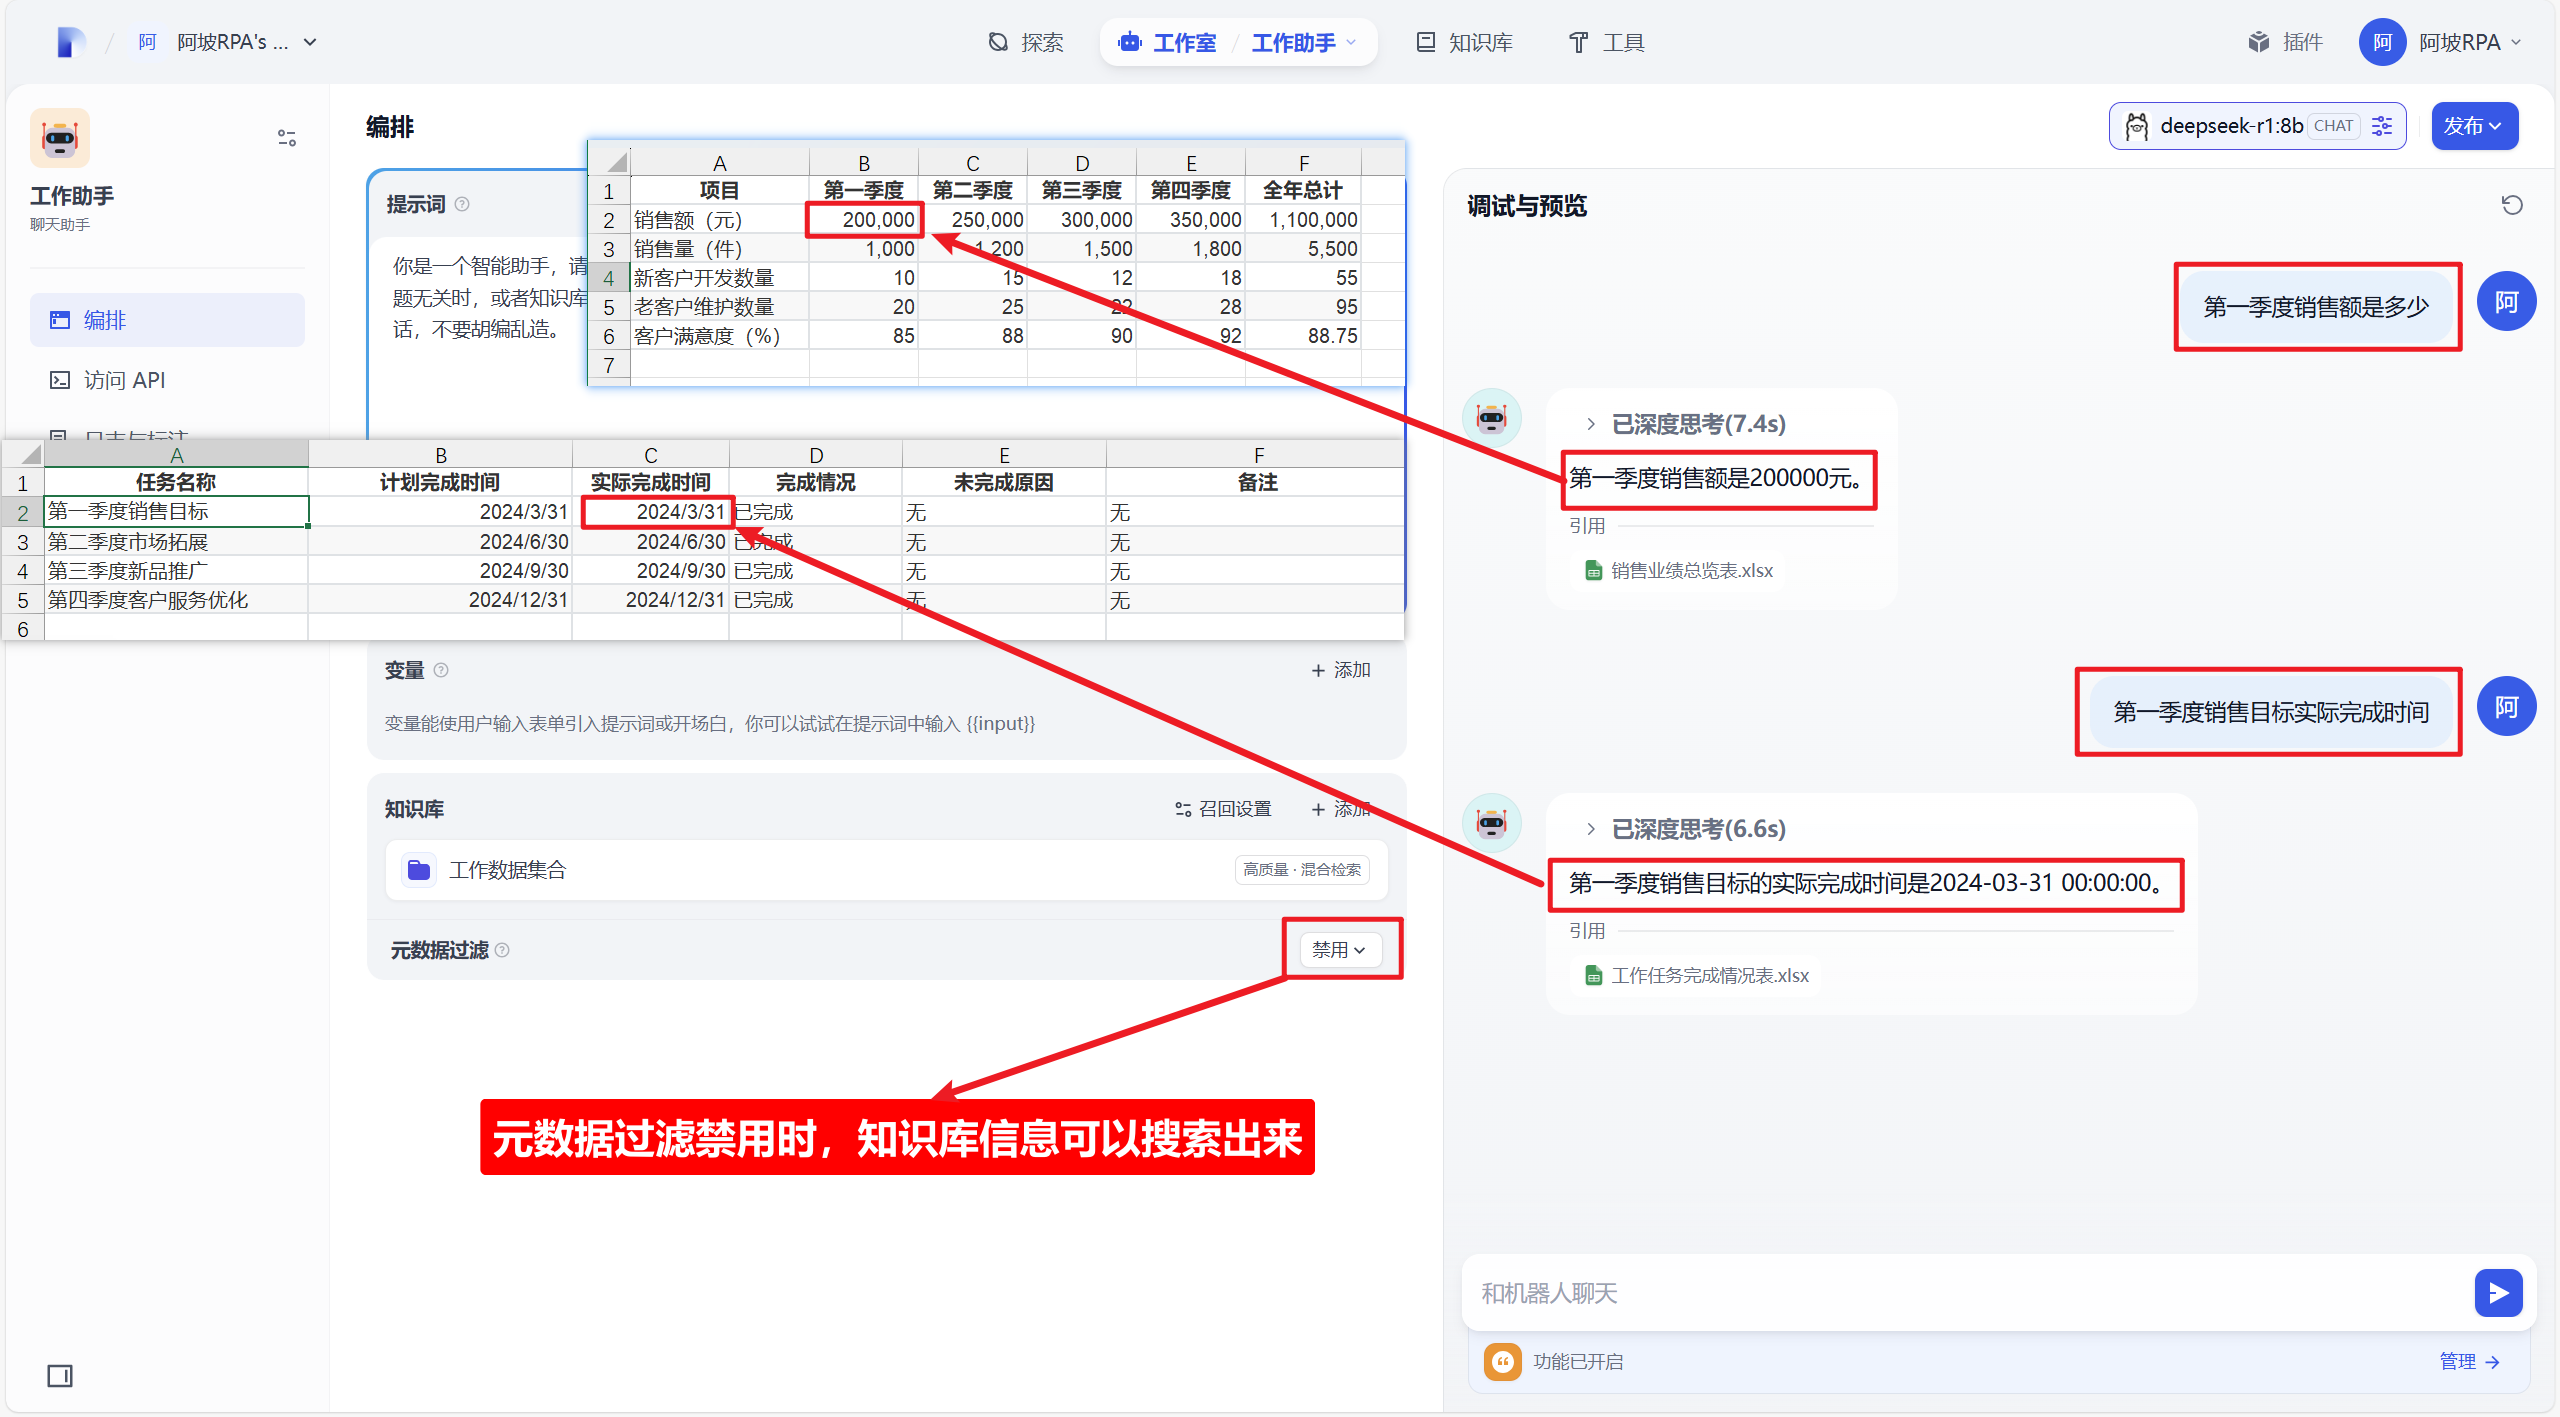2560x1417 pixels.
Task: Click the 工作数据集合 folder icon
Action: click(x=419, y=870)
